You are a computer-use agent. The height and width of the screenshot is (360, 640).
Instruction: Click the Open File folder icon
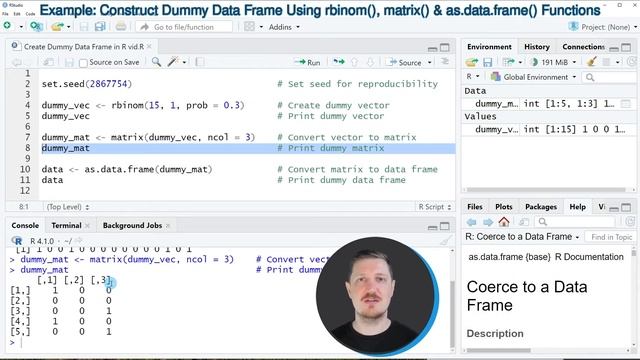tap(57, 27)
